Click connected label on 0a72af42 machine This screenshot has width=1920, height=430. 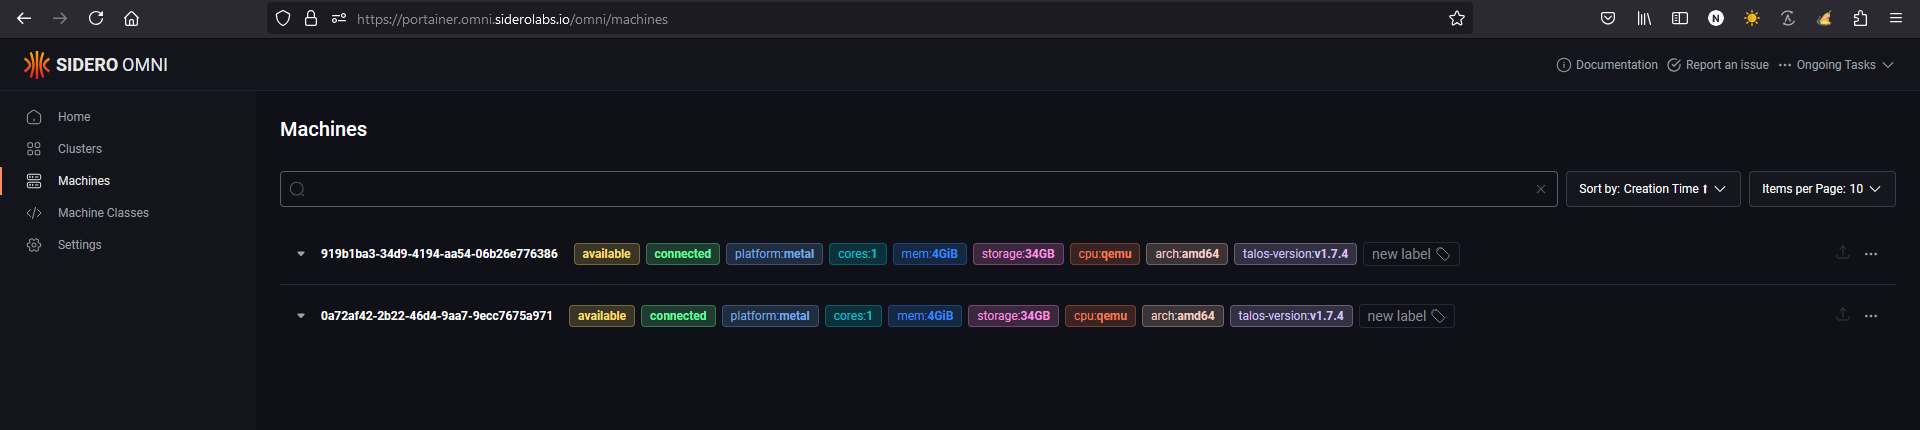click(x=678, y=316)
